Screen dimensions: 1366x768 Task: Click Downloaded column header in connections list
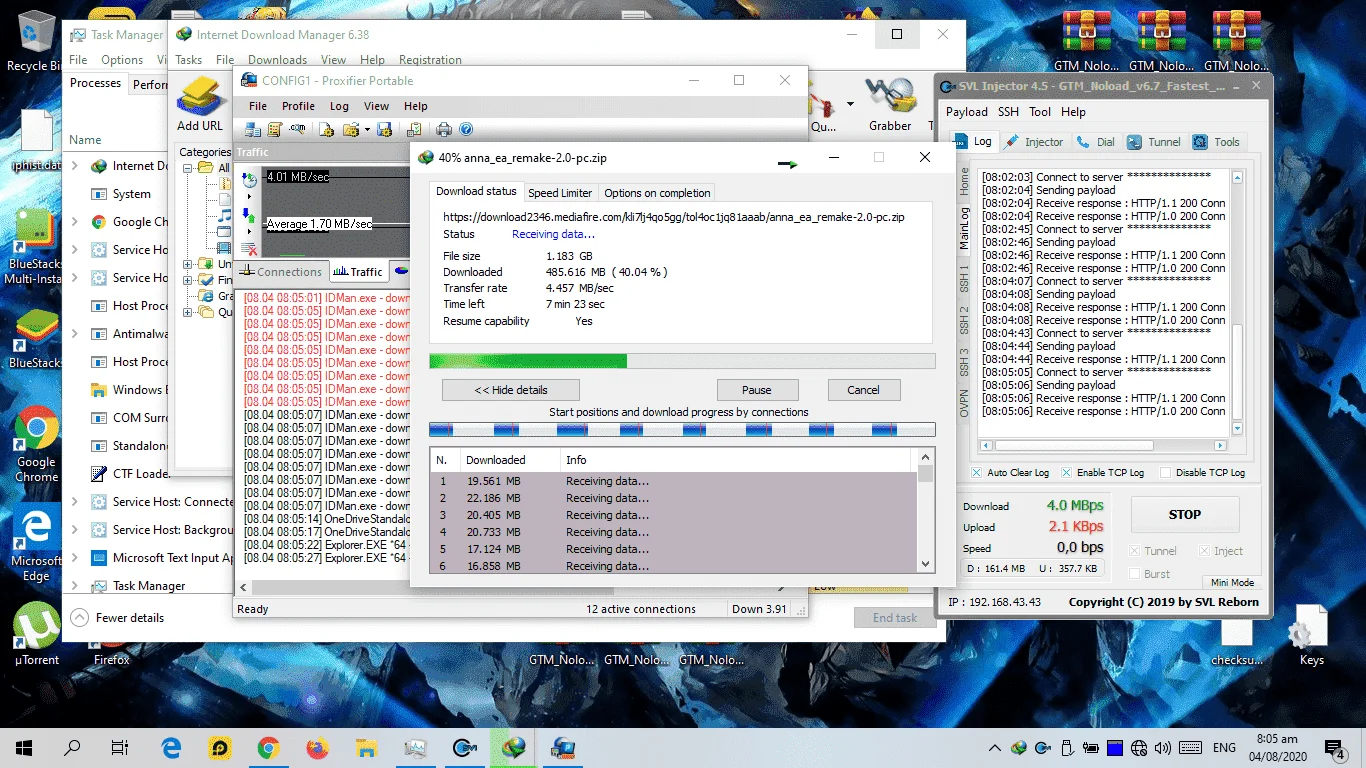click(508, 460)
